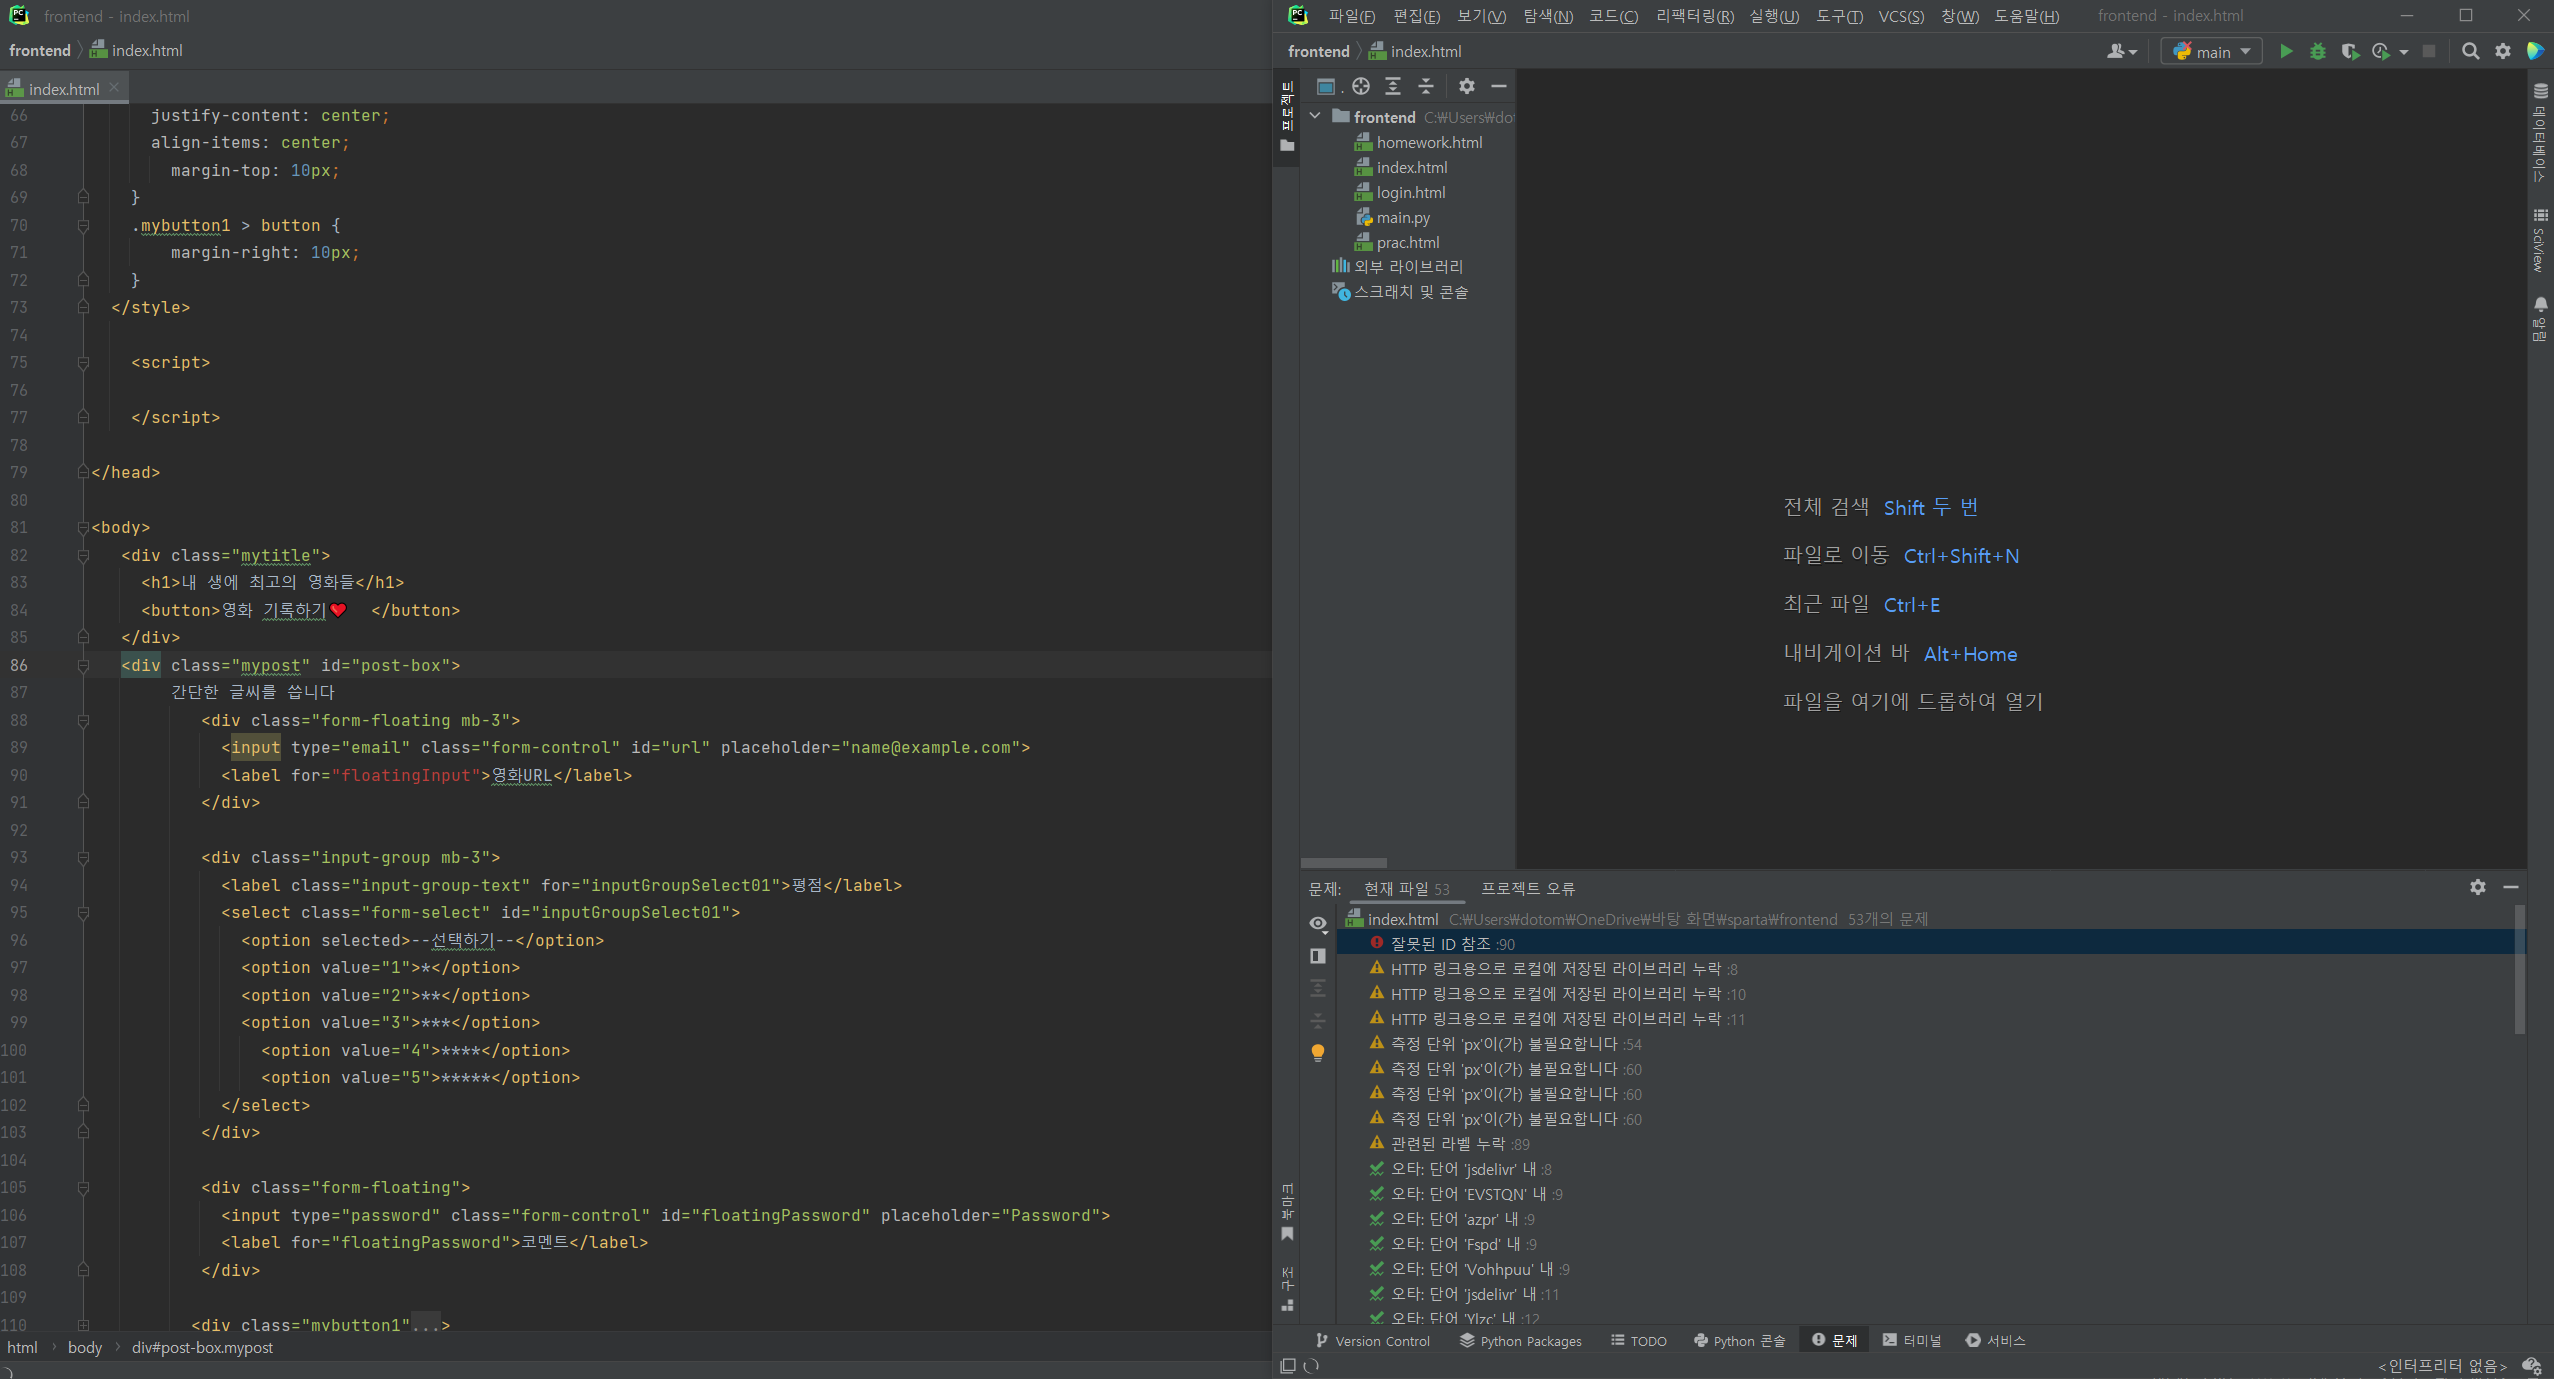Click the problems list vertical scrollbar
The height and width of the screenshot is (1379, 2554).
2520,968
